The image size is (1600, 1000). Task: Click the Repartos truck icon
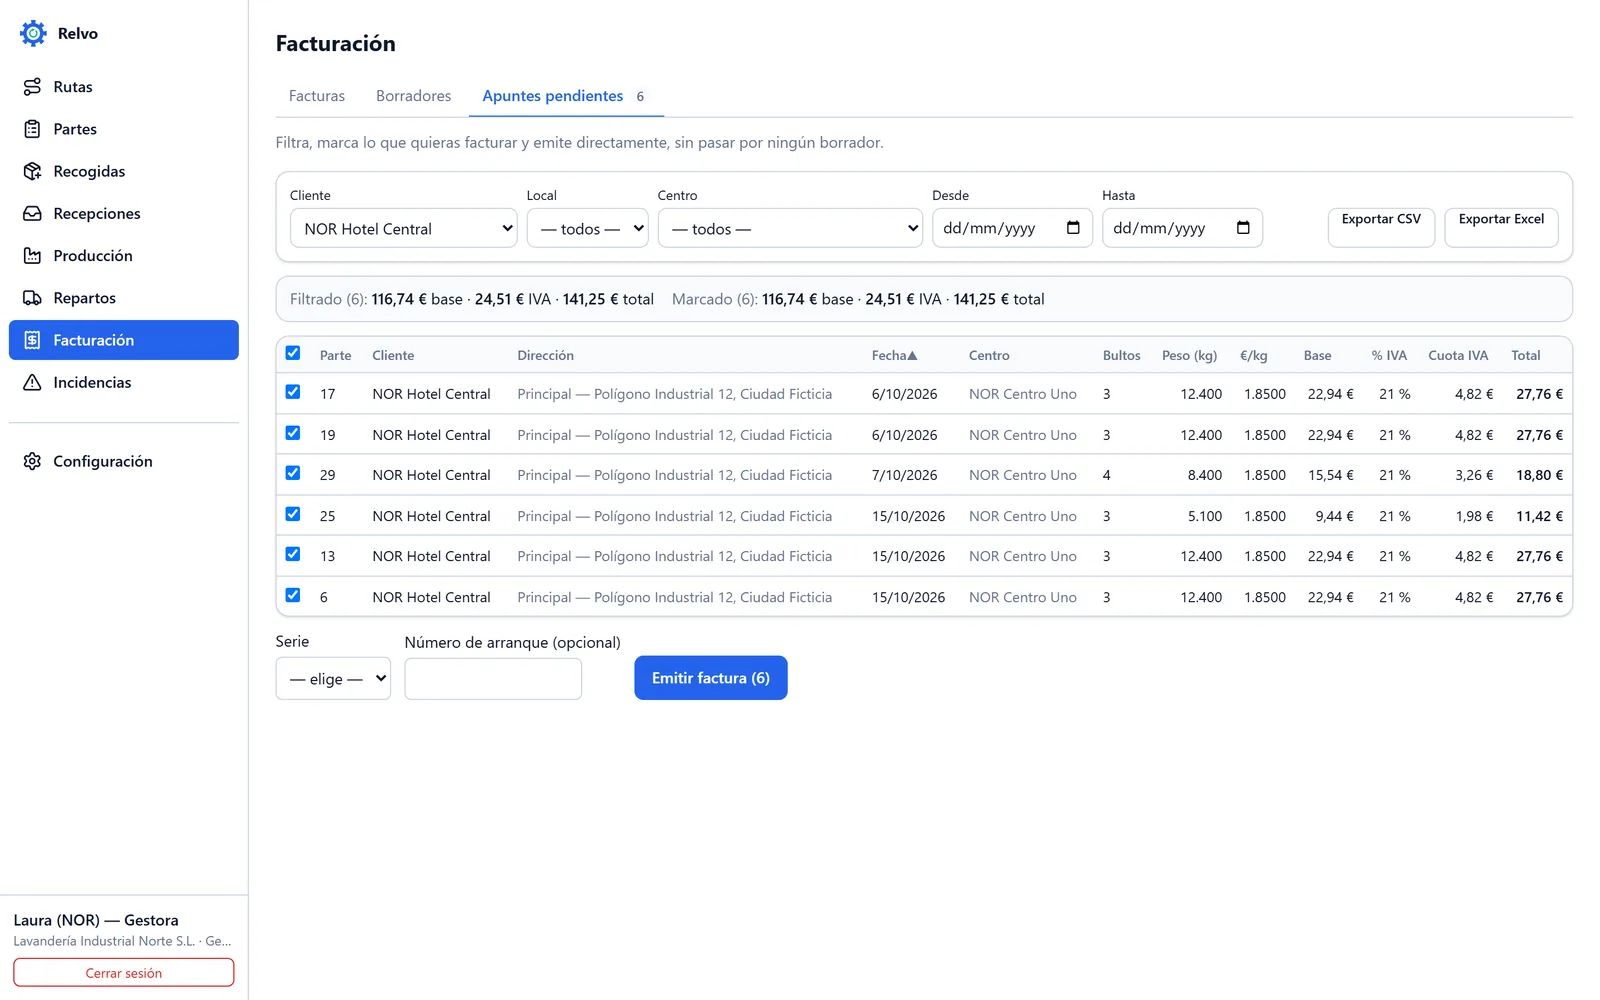pyautogui.click(x=32, y=298)
